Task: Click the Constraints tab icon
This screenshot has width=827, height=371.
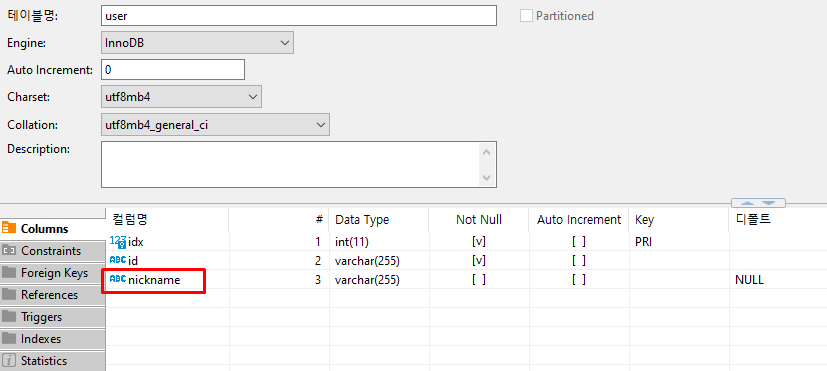Action: (9, 251)
